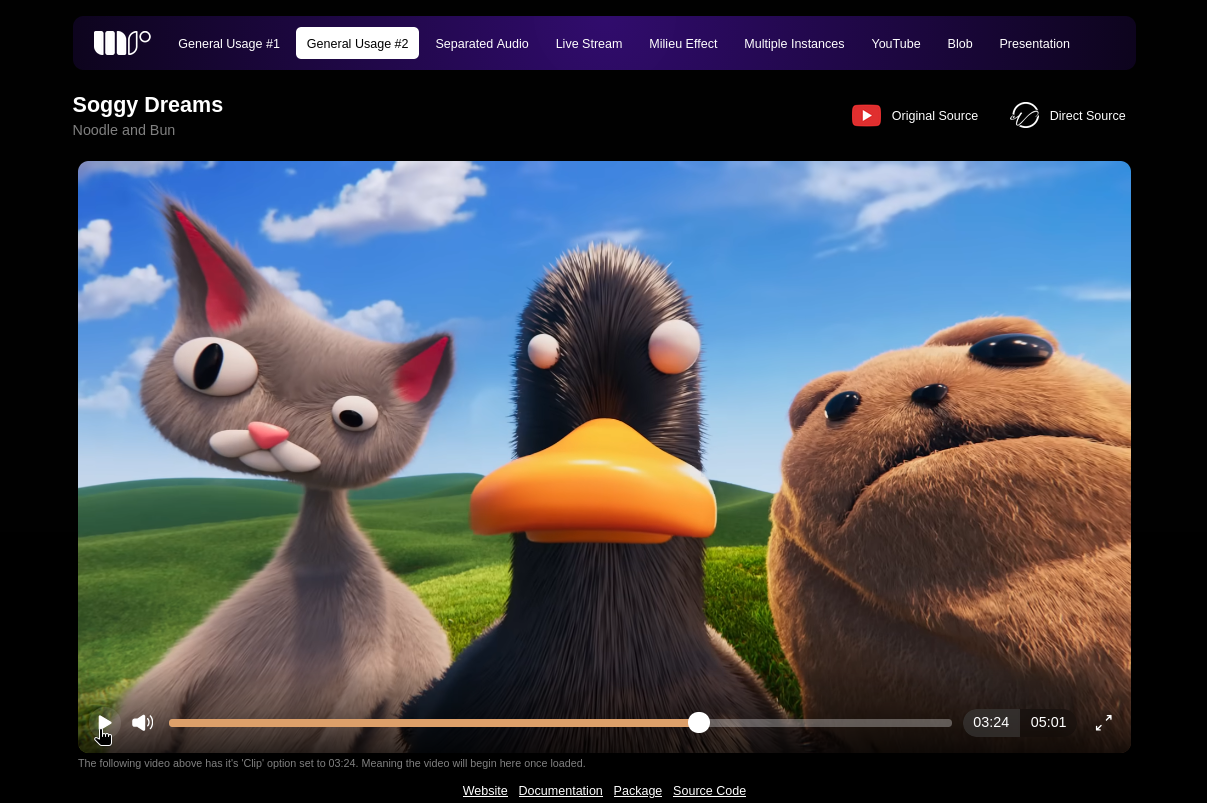Enter fullscreen mode with expand icon
The height and width of the screenshot is (803, 1207).
(x=1103, y=722)
